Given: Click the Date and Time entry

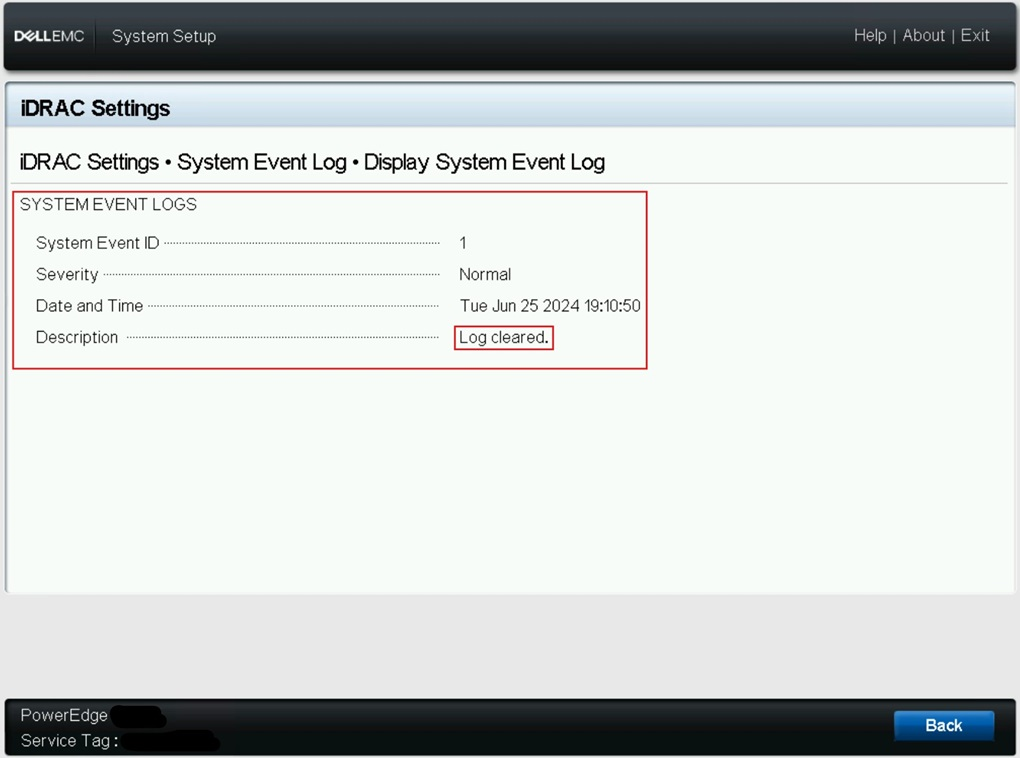Looking at the screenshot, I should click(89, 306).
